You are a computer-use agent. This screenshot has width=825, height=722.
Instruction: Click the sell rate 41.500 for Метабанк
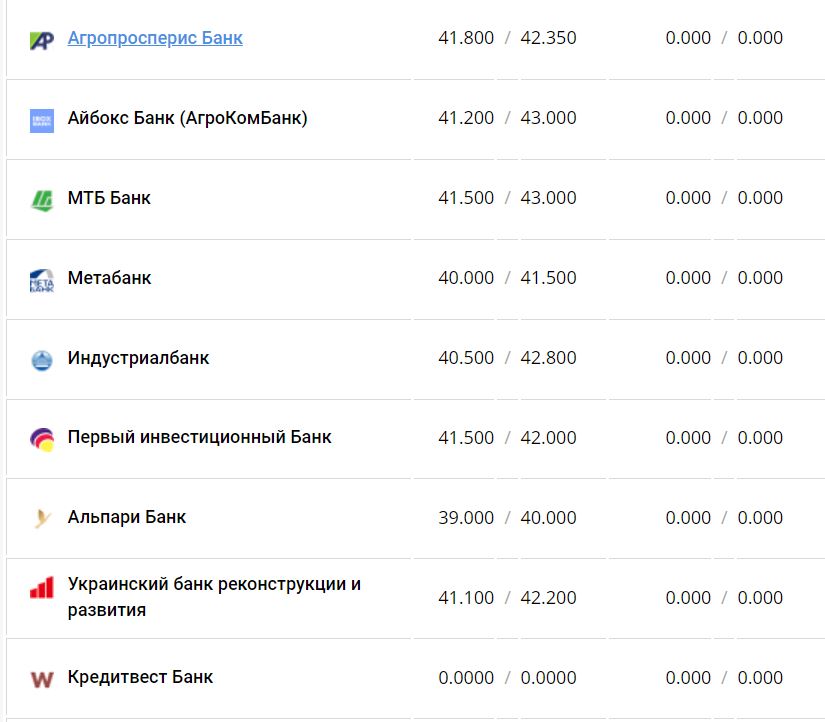tap(548, 277)
